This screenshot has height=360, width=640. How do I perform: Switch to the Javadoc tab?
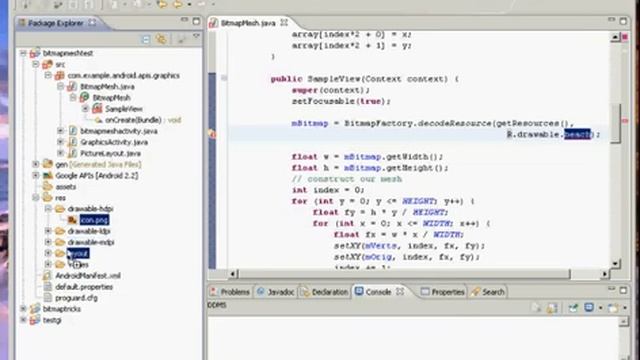tap(276, 292)
